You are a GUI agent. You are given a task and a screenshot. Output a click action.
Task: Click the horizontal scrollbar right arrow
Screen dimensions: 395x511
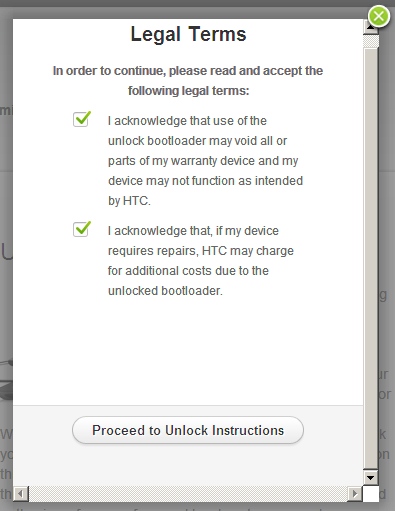(x=355, y=493)
